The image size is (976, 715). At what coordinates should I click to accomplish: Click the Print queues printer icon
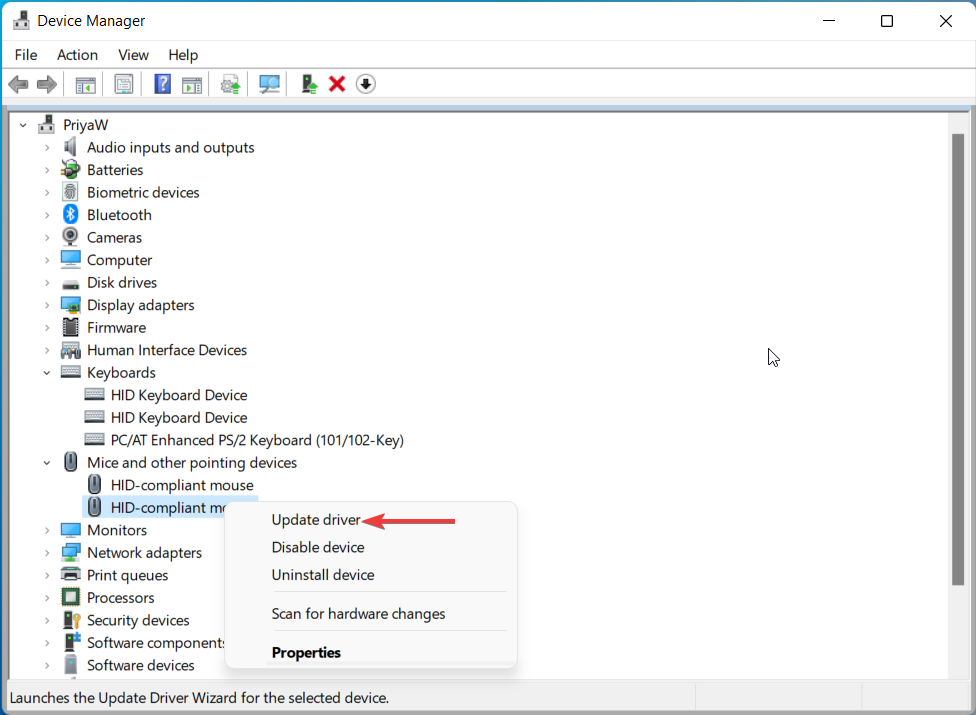70,574
